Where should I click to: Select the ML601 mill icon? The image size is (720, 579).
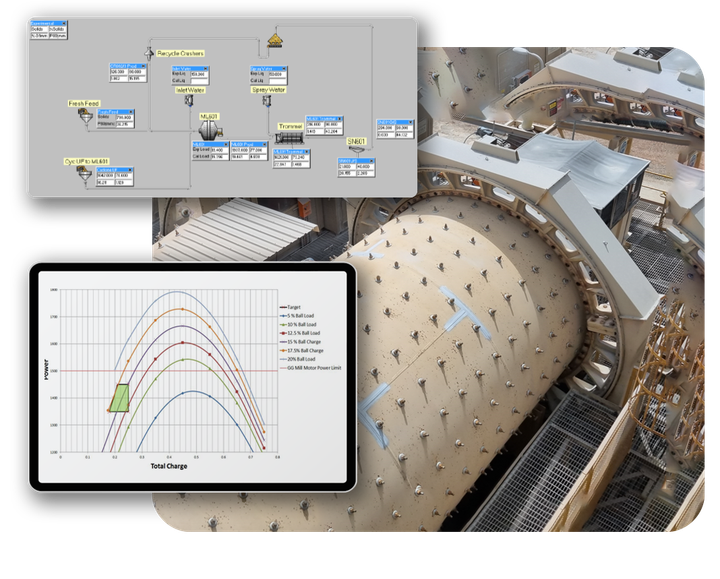(x=210, y=130)
